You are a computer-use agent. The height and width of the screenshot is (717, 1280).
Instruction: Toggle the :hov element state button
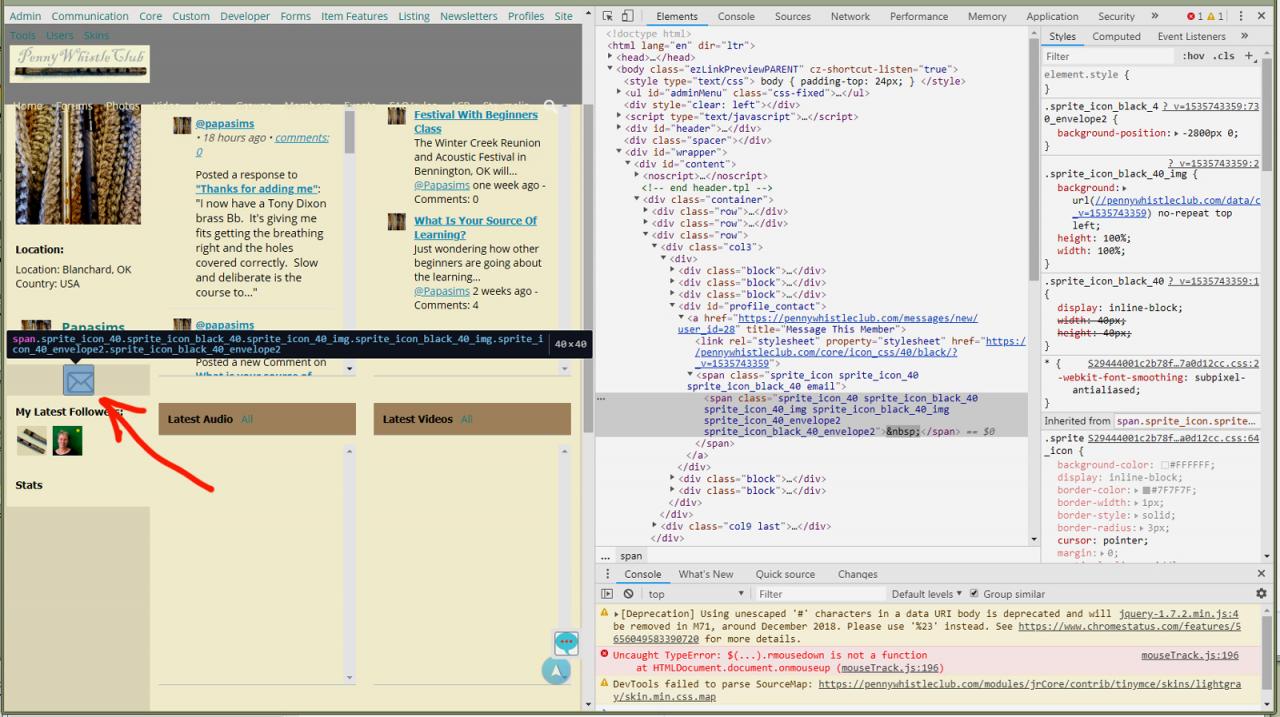point(1193,56)
